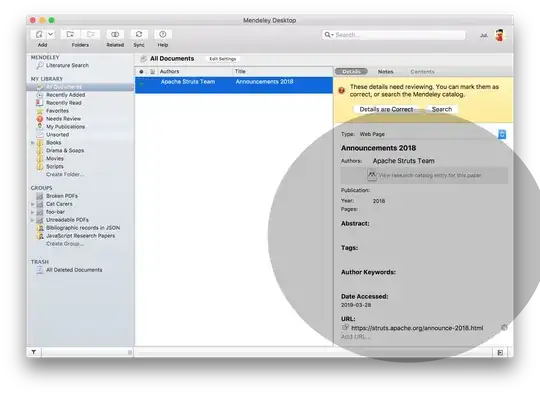Click the filter funnel icon at bottom left
This screenshot has height=395, width=540.
34,352
